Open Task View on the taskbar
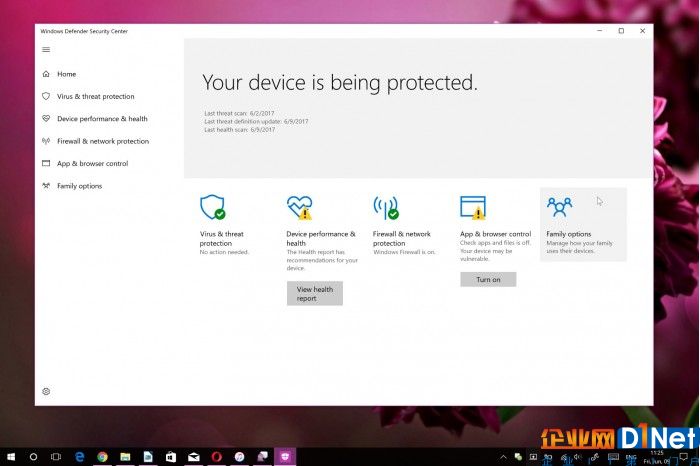The image size is (700, 466). tap(56, 457)
